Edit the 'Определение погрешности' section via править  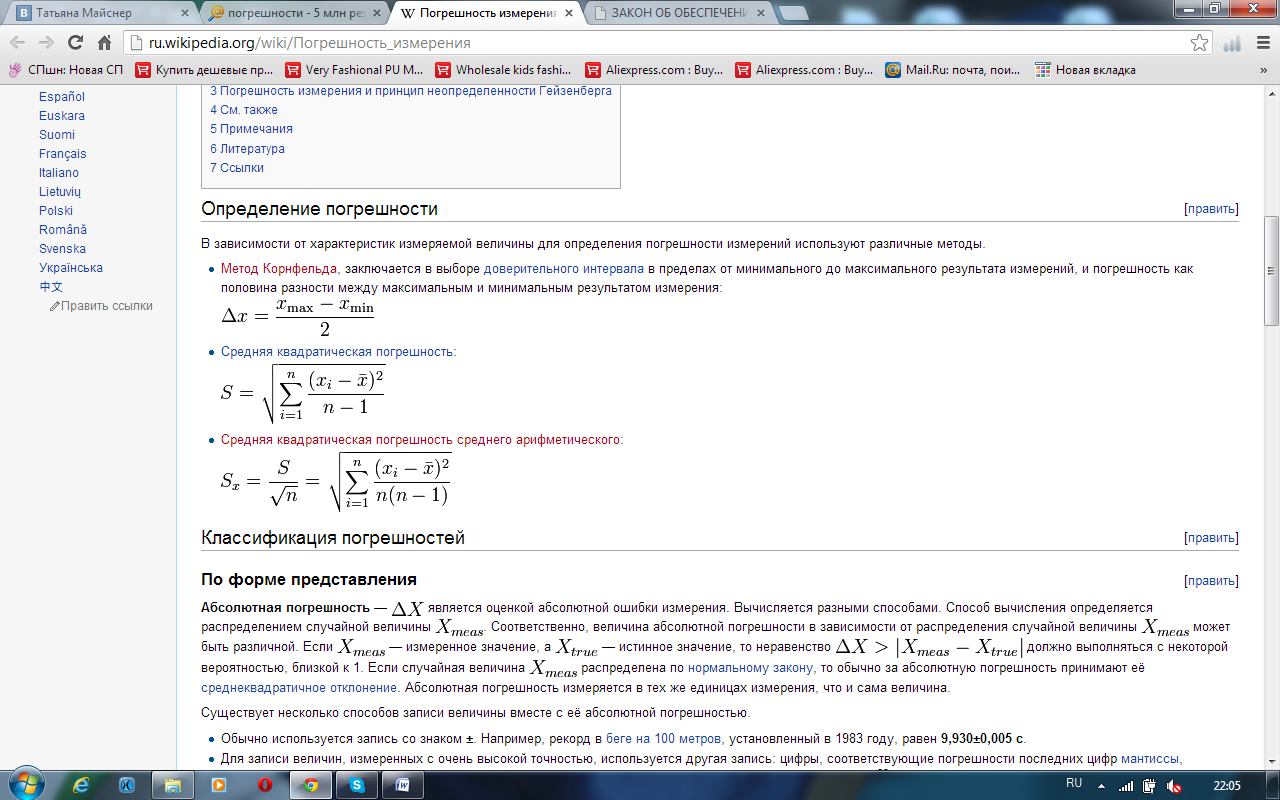coord(1211,209)
